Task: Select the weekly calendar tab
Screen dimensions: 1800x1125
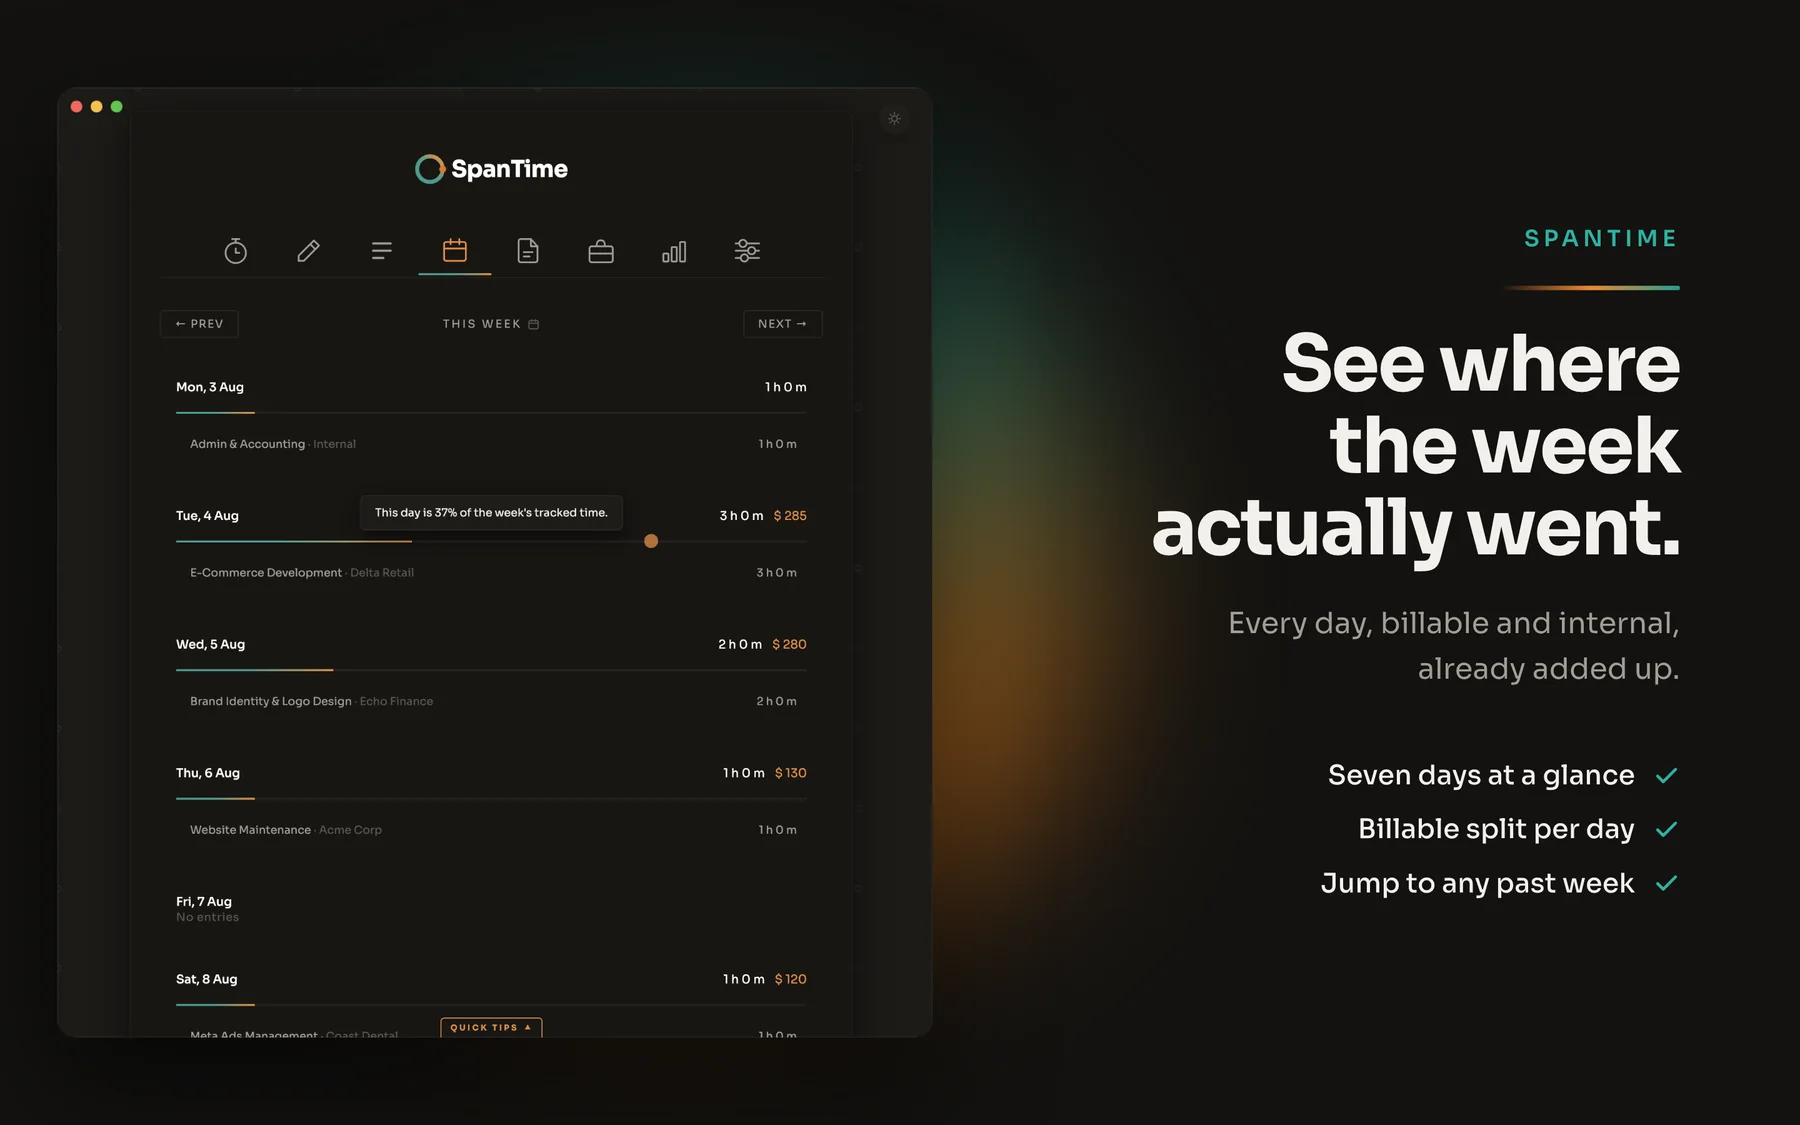Action: pyautogui.click(x=455, y=251)
